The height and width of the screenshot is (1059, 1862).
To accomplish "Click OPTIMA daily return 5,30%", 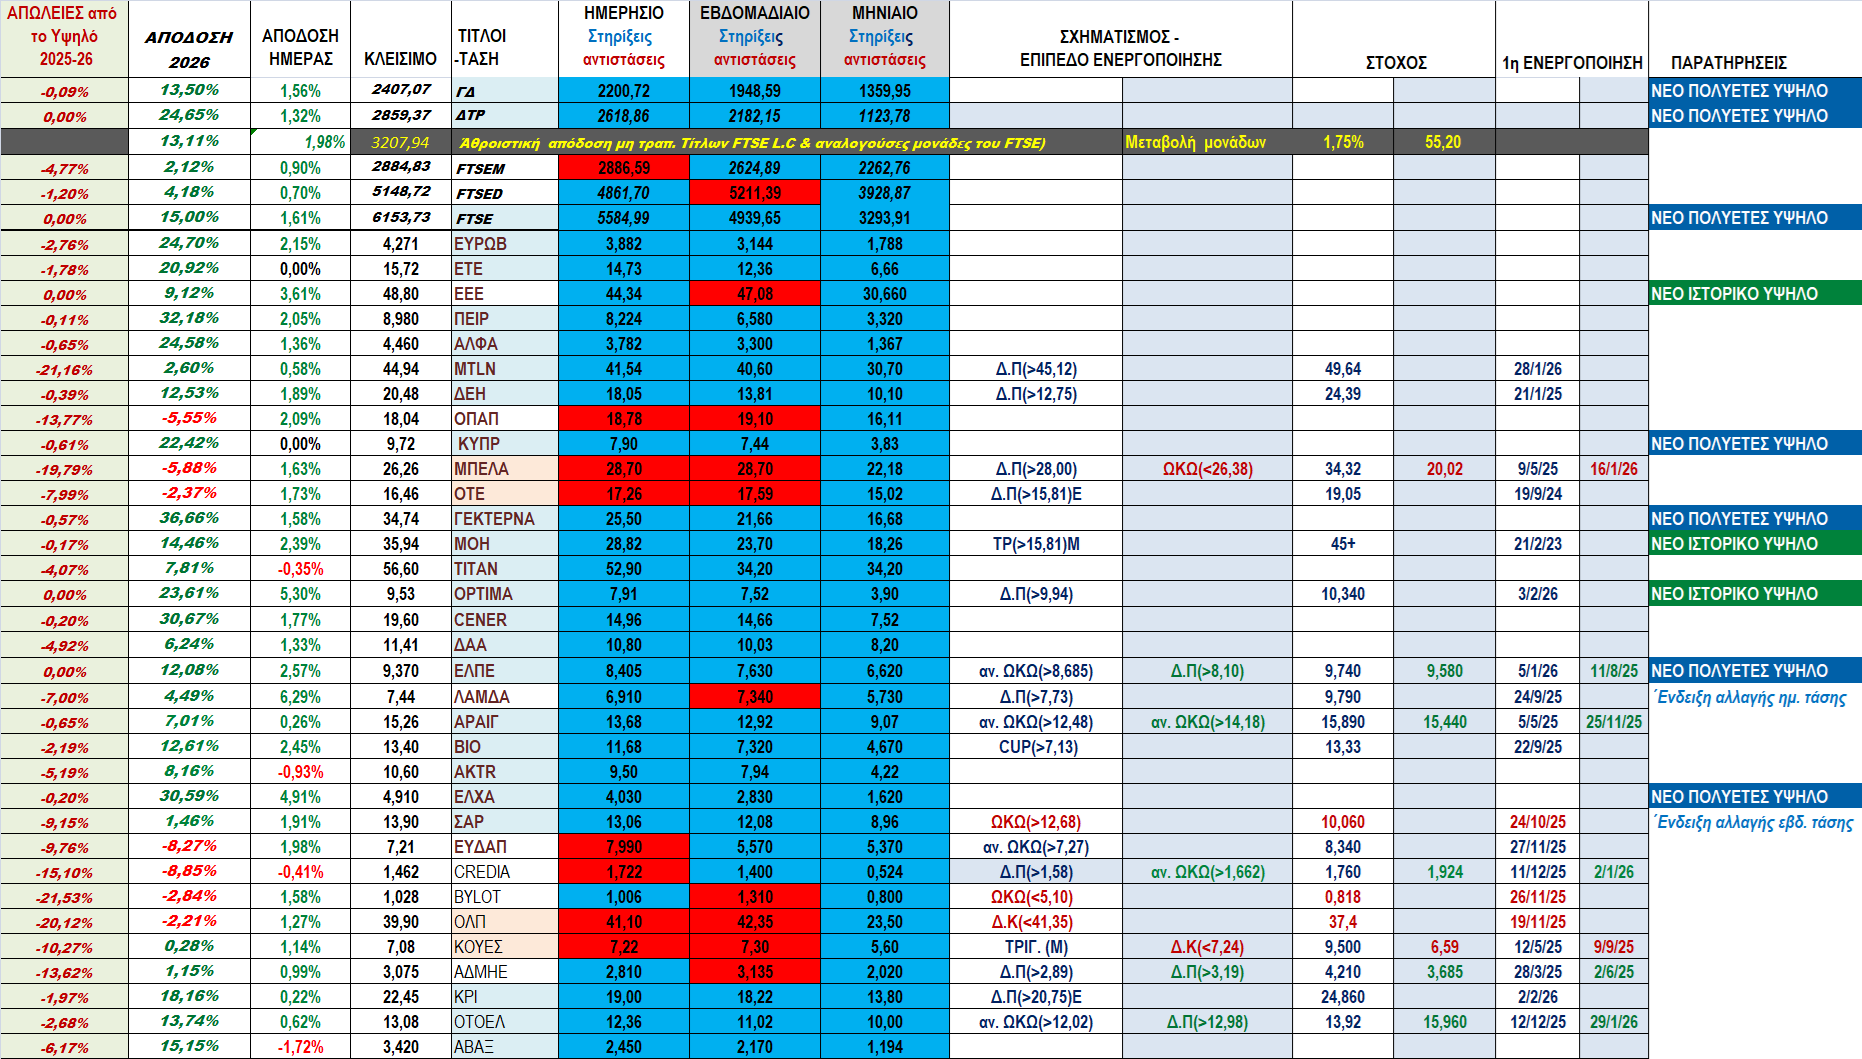I will [300, 594].
